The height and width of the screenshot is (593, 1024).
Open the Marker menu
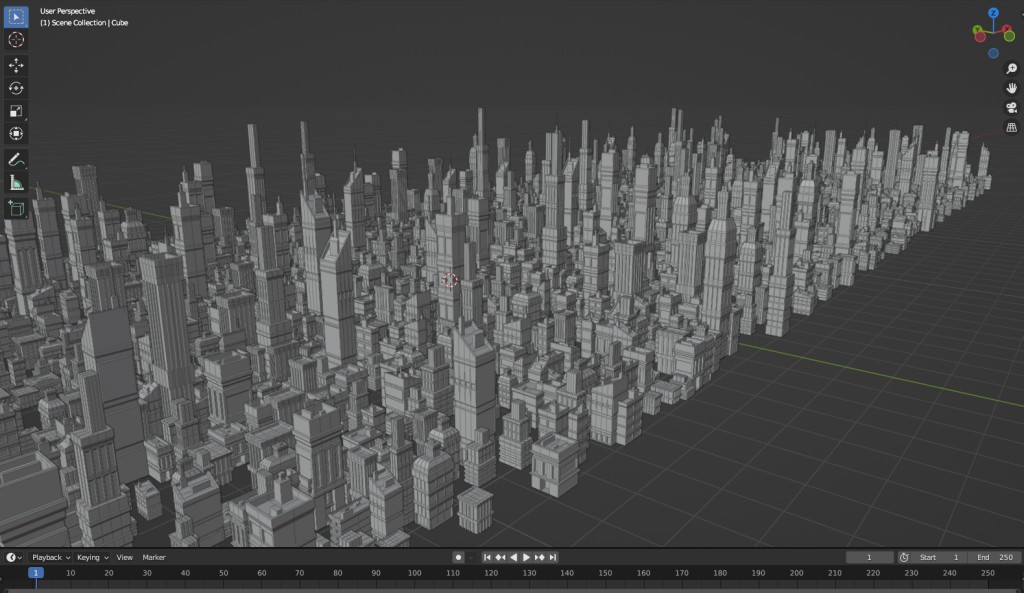pos(154,557)
